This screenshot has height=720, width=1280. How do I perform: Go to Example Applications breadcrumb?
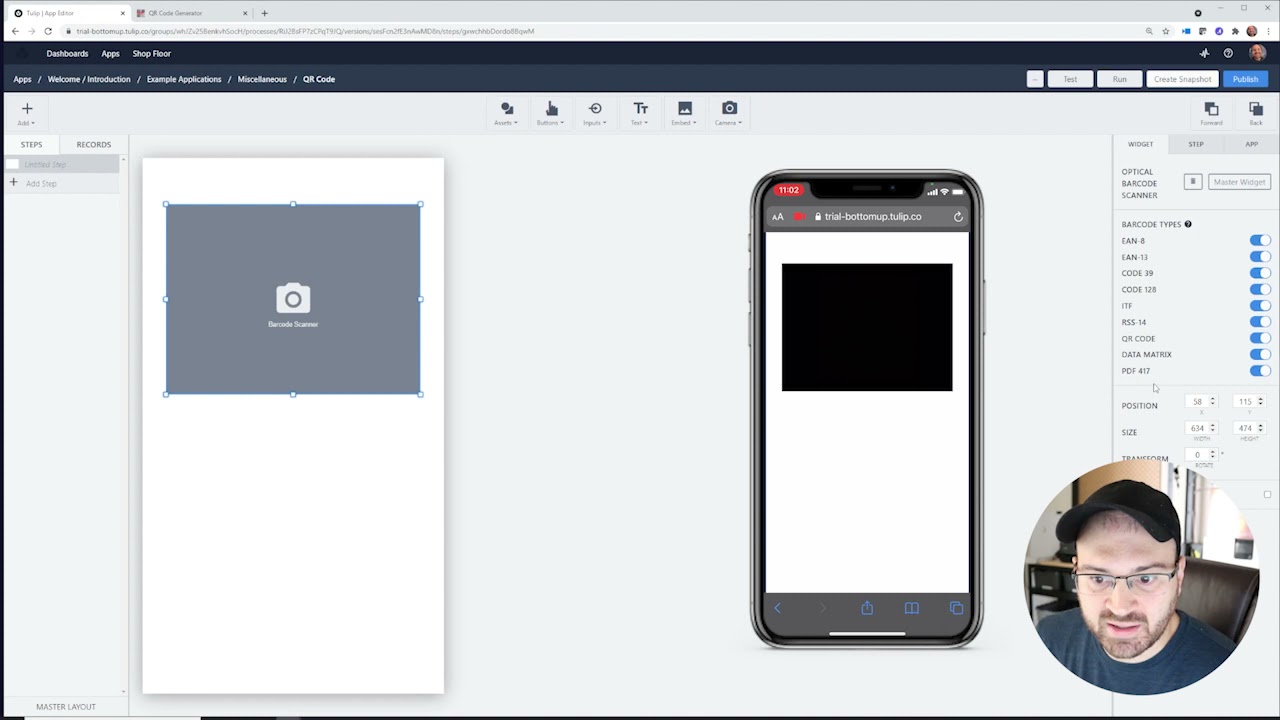click(184, 79)
